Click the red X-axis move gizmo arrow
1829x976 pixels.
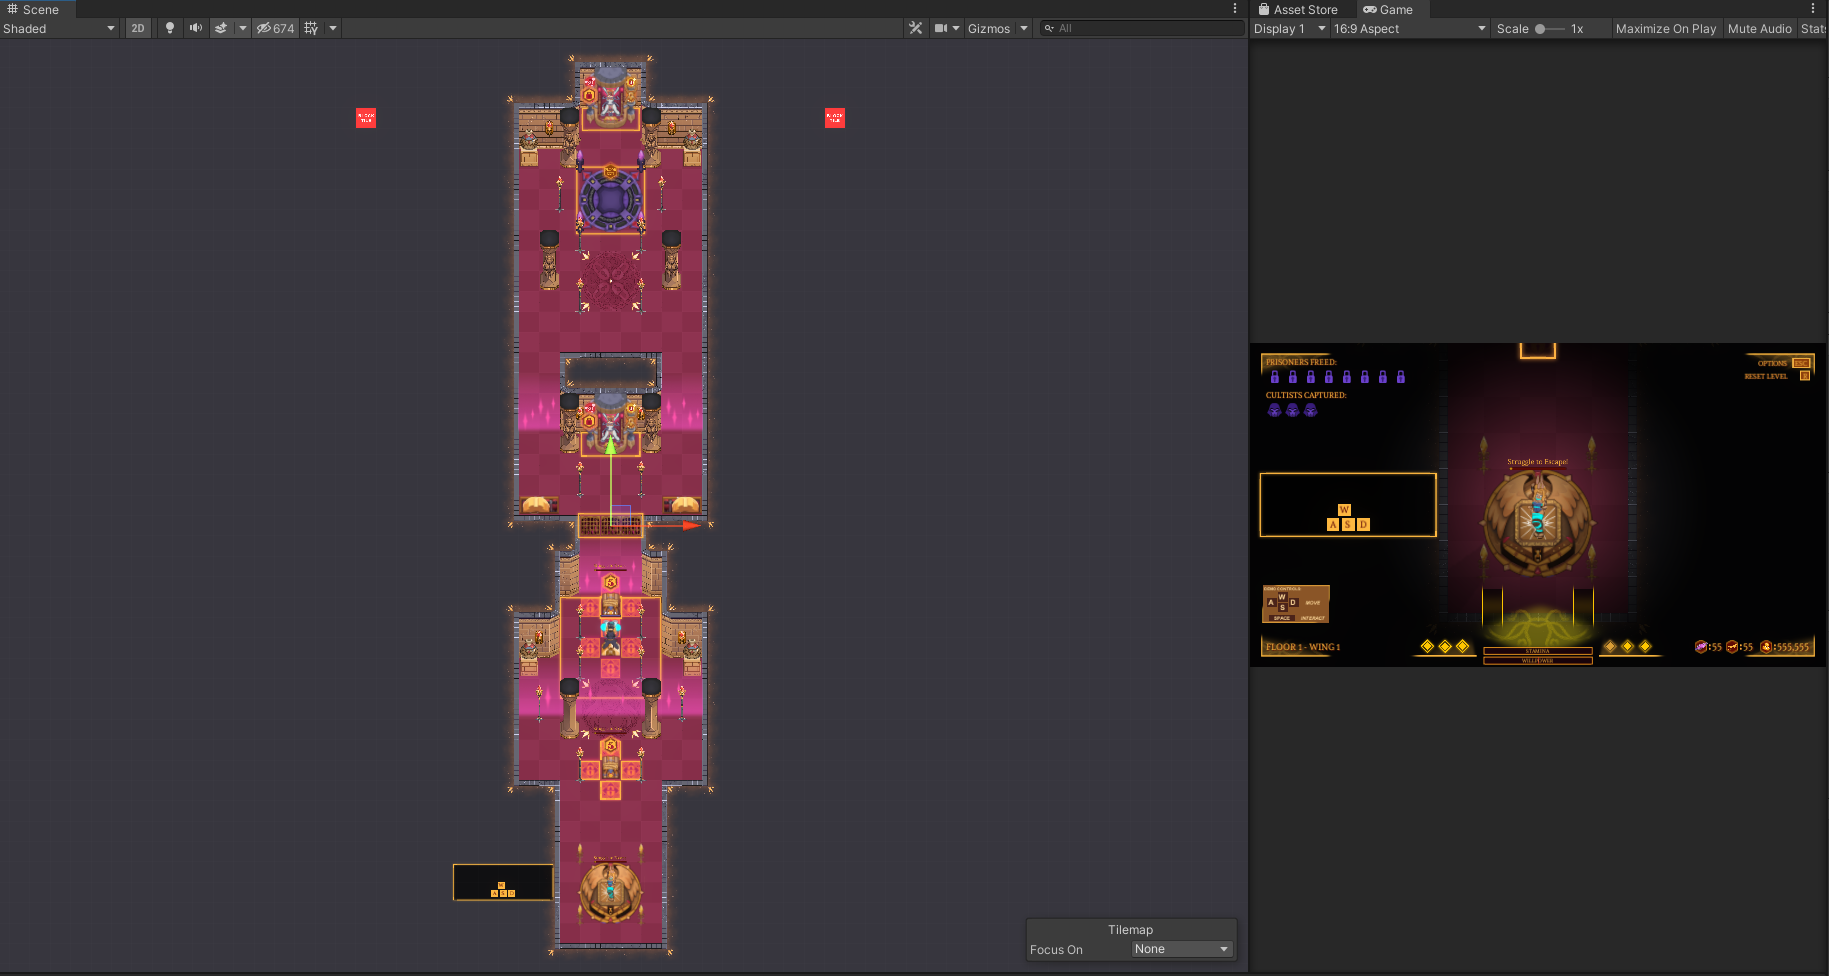point(691,525)
